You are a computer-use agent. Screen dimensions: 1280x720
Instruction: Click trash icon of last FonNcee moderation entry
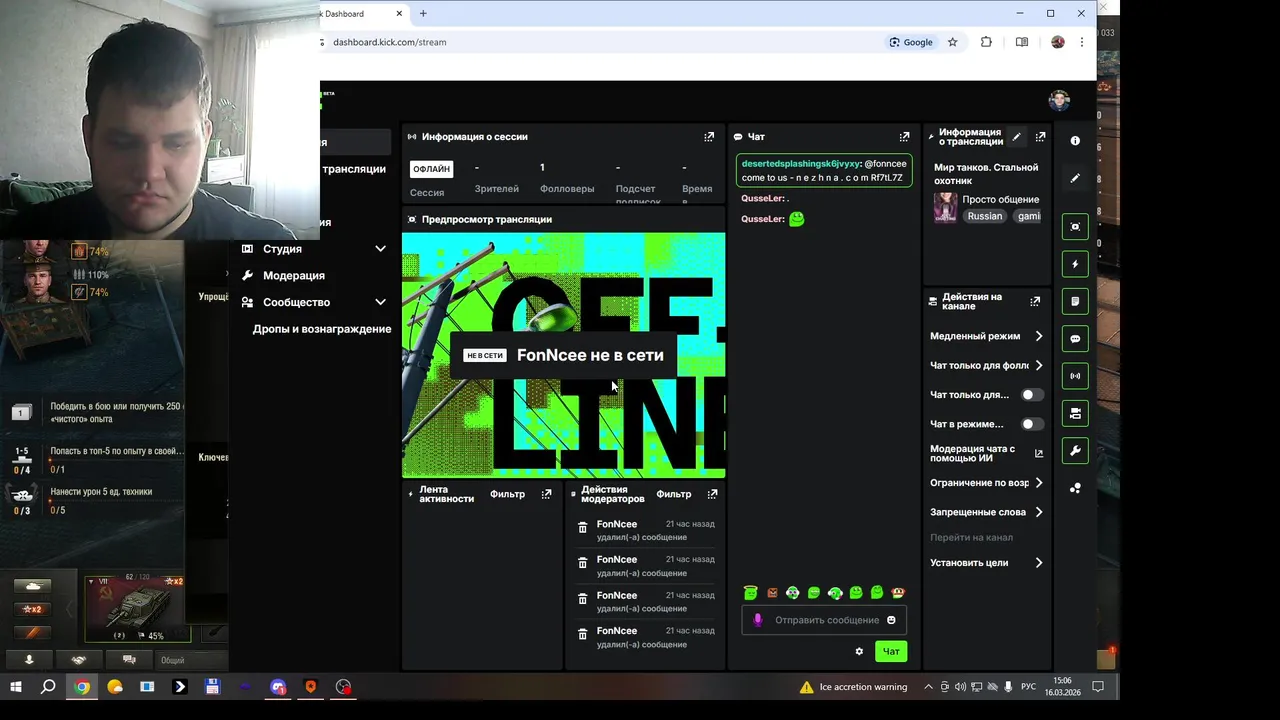coord(583,634)
